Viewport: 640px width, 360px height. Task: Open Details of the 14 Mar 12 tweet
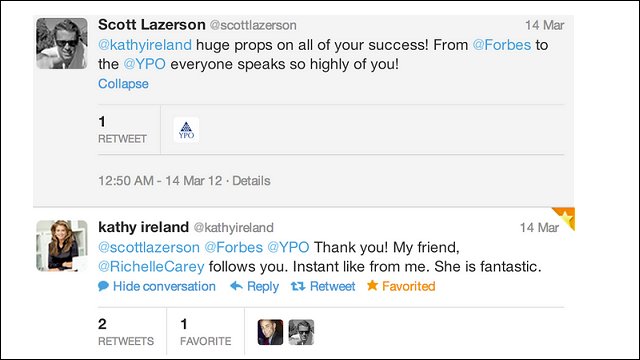[x=251, y=181]
